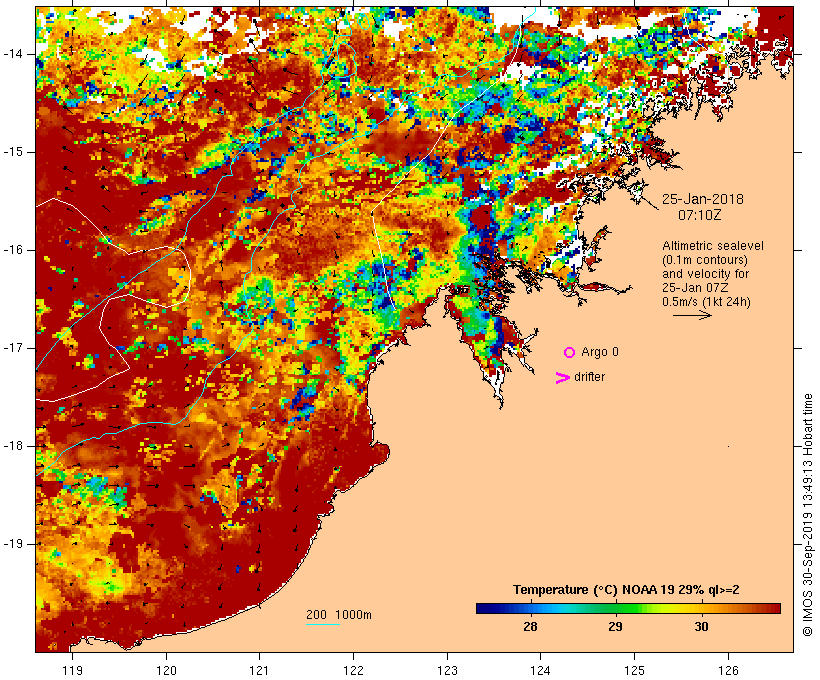Screen dimensions: 820x680
Task: Click the magenta drifter legend marker
Action: (562, 378)
